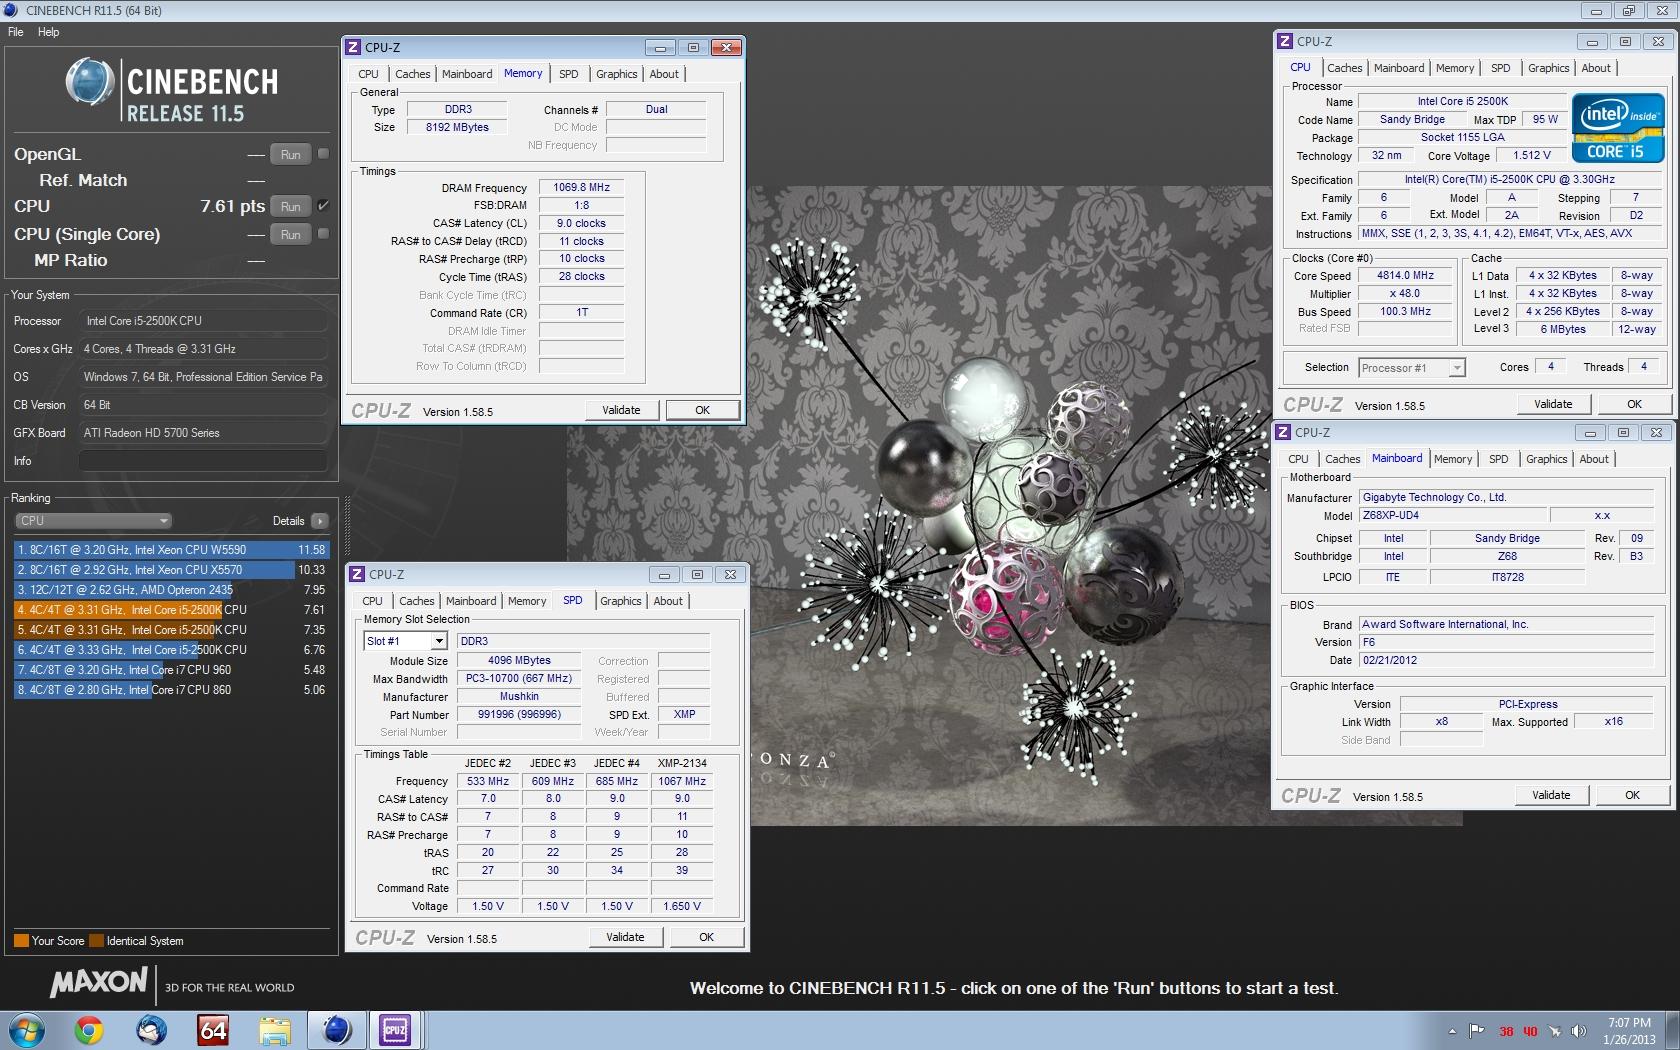Show hidden system tray icons
Image resolution: width=1680 pixels, height=1050 pixels.
click(x=1452, y=1031)
